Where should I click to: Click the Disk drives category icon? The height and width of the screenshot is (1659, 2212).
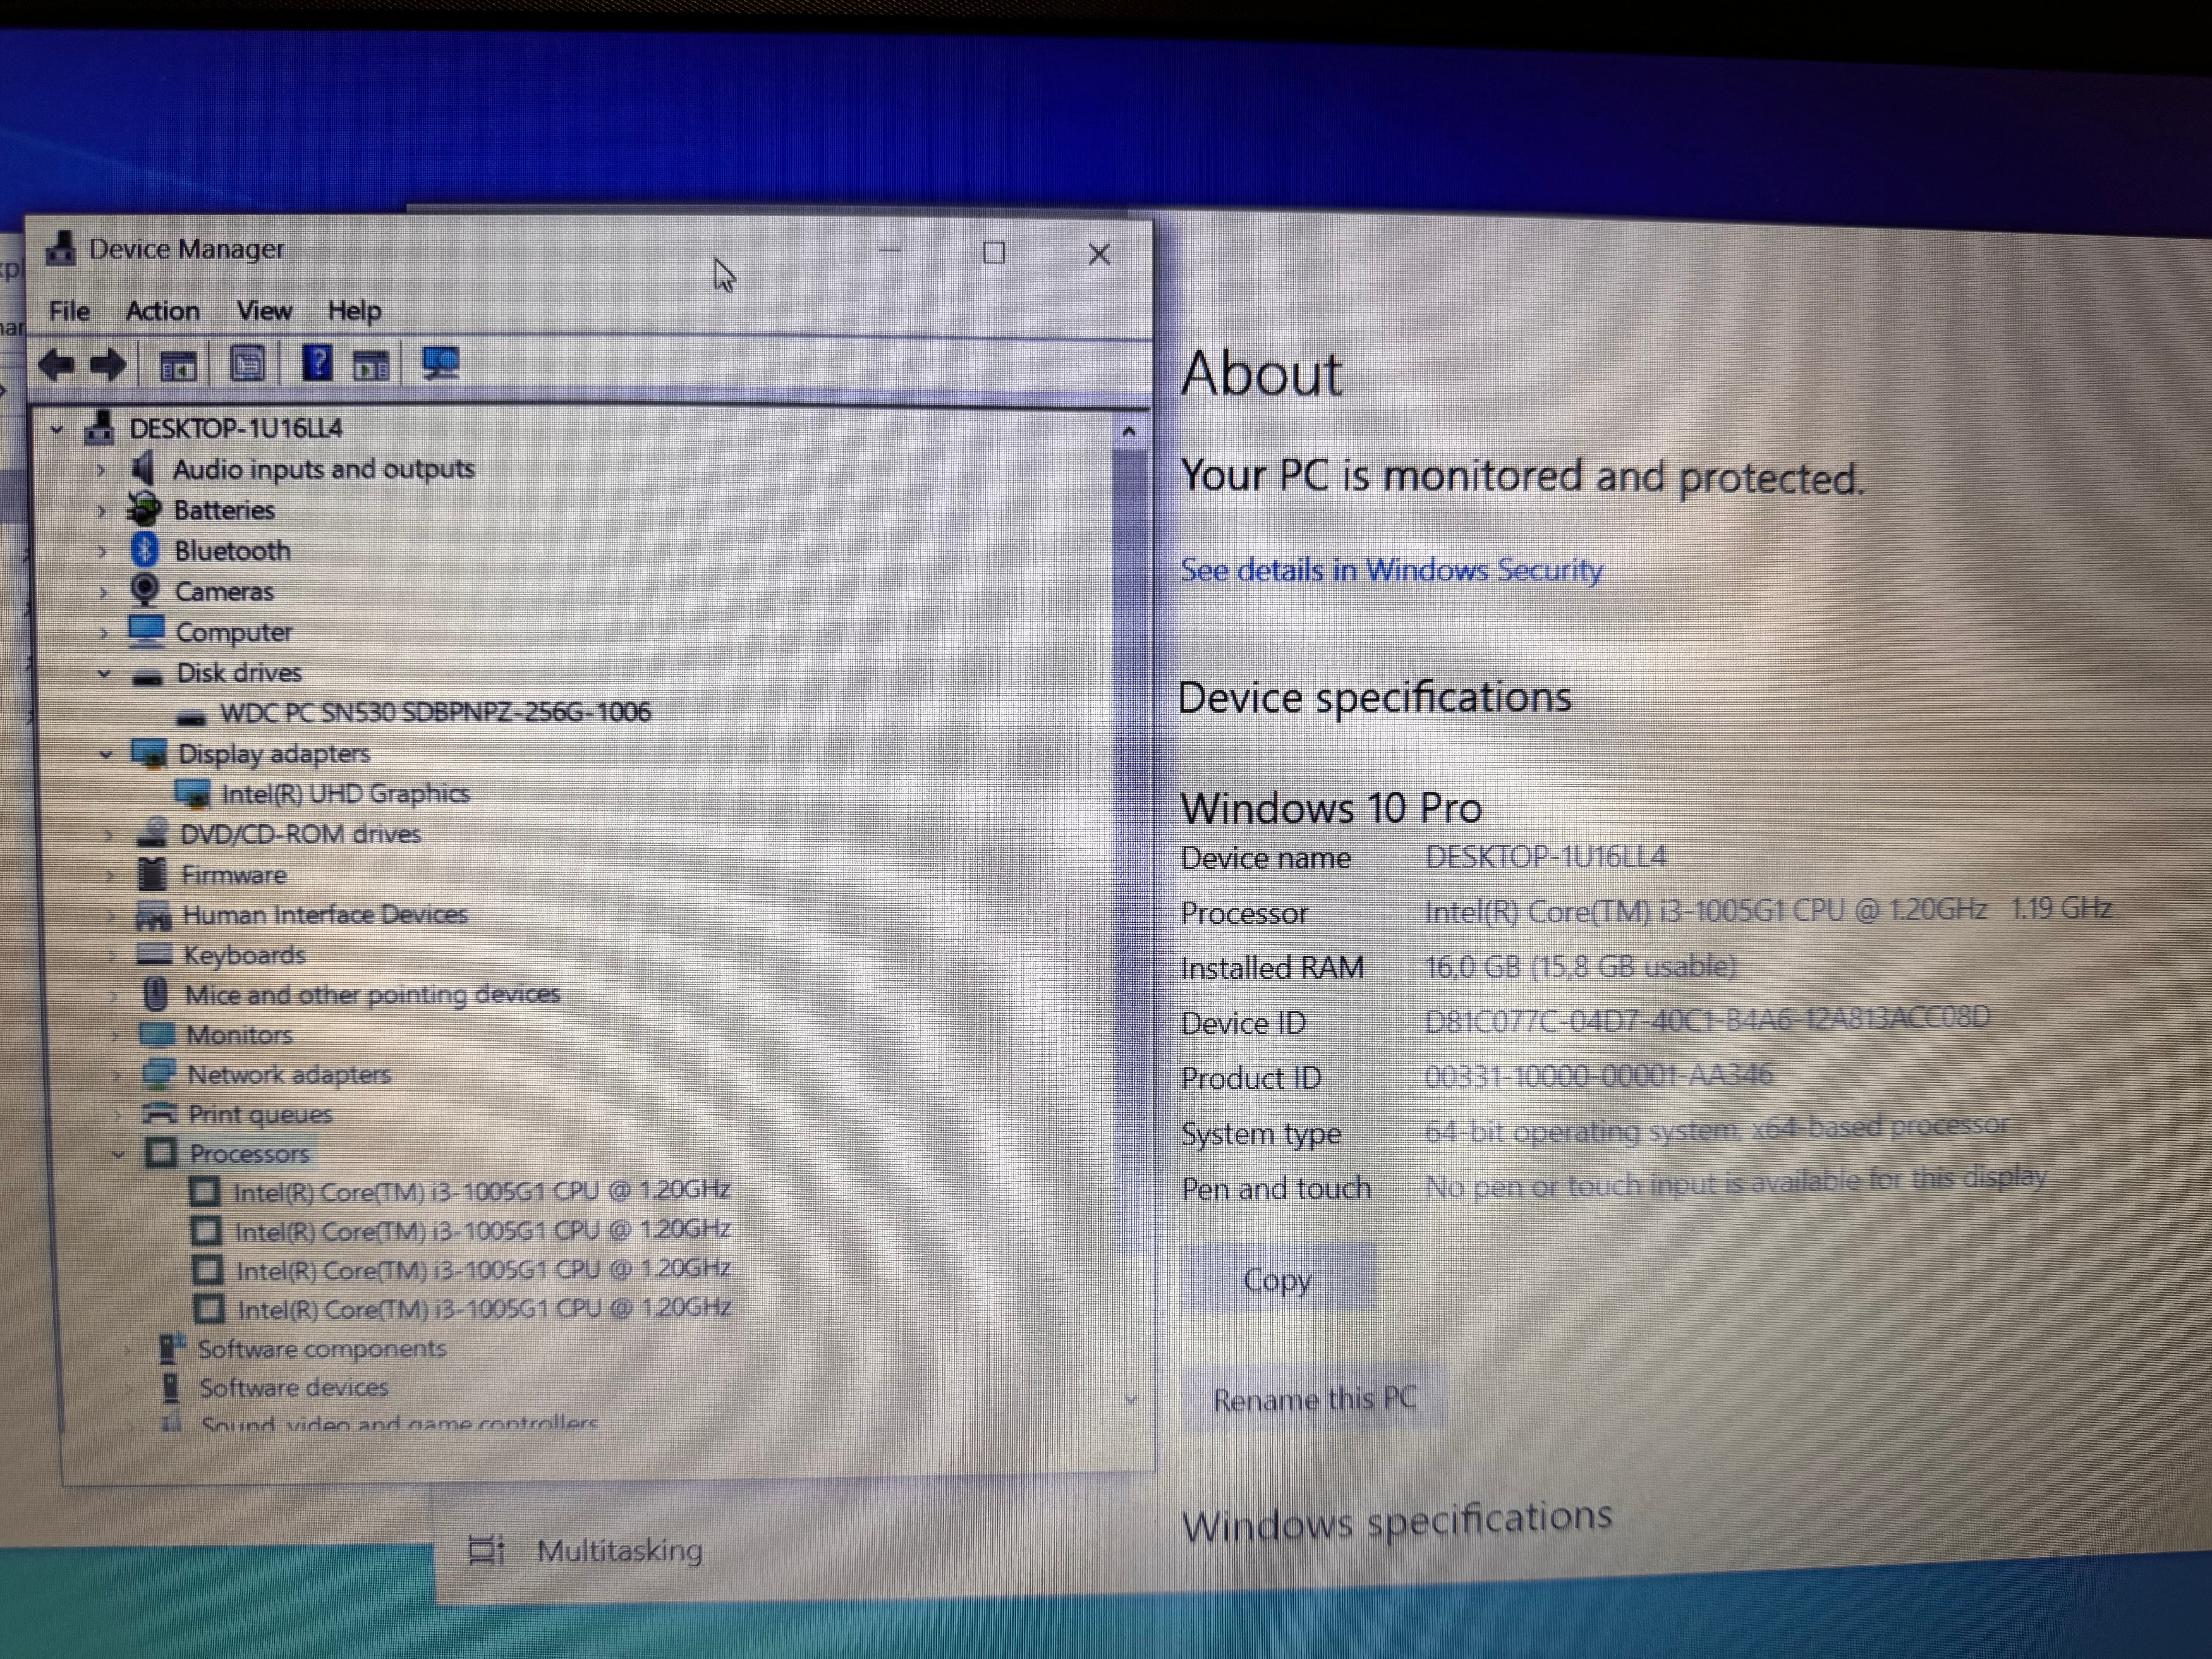(x=147, y=677)
